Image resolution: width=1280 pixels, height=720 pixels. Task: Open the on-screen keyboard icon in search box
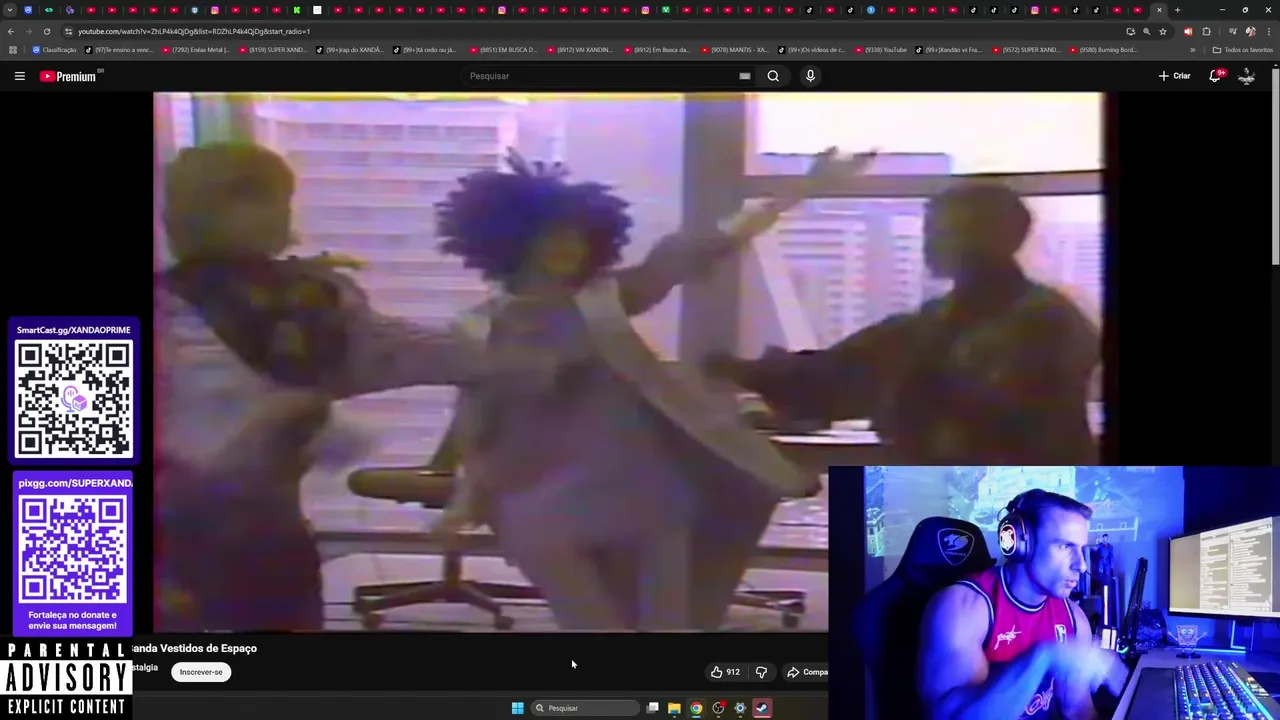click(x=745, y=76)
